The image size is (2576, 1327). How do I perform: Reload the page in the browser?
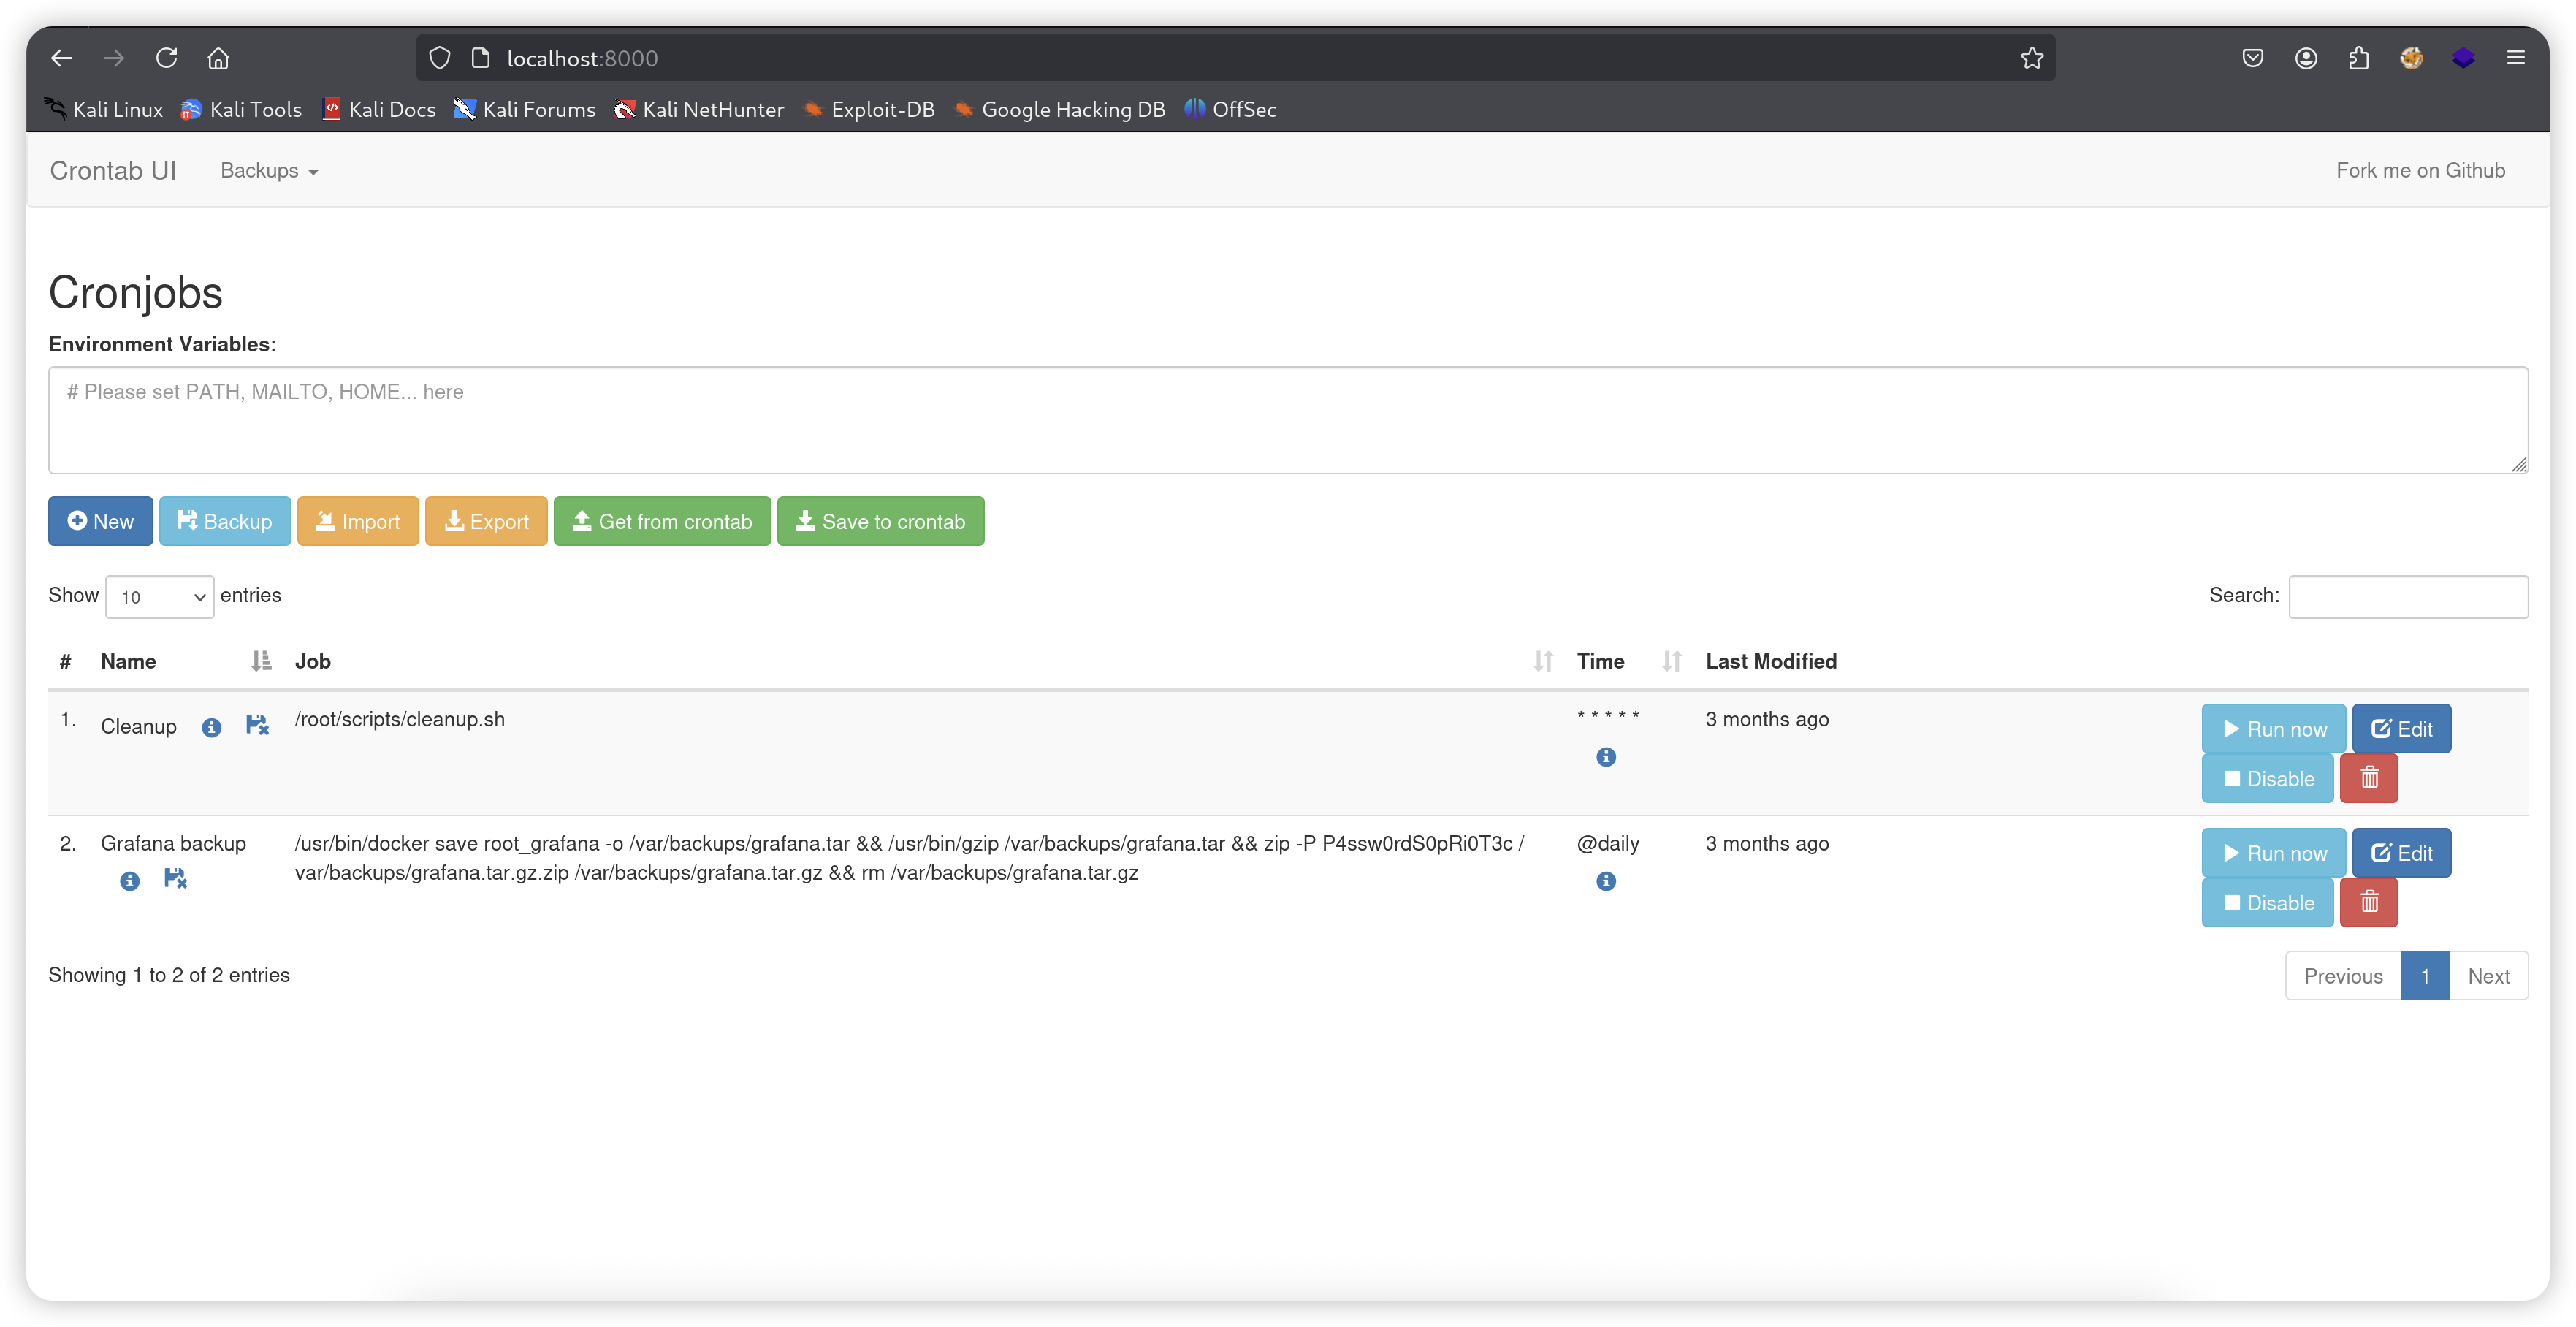[167, 58]
